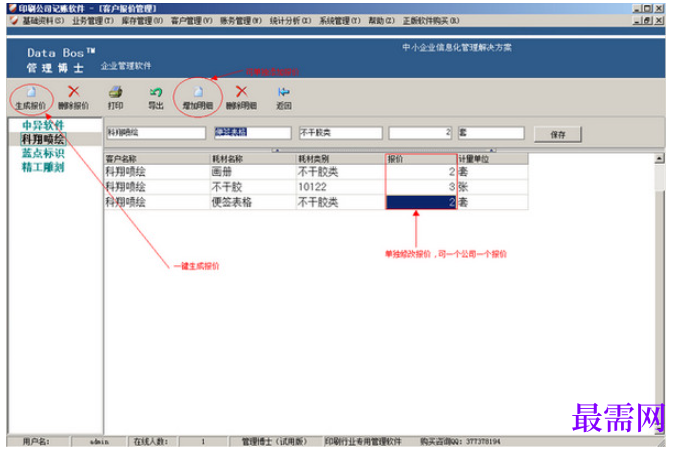Click the application icon in the title bar
The width and height of the screenshot is (684, 449).
[13, 8]
